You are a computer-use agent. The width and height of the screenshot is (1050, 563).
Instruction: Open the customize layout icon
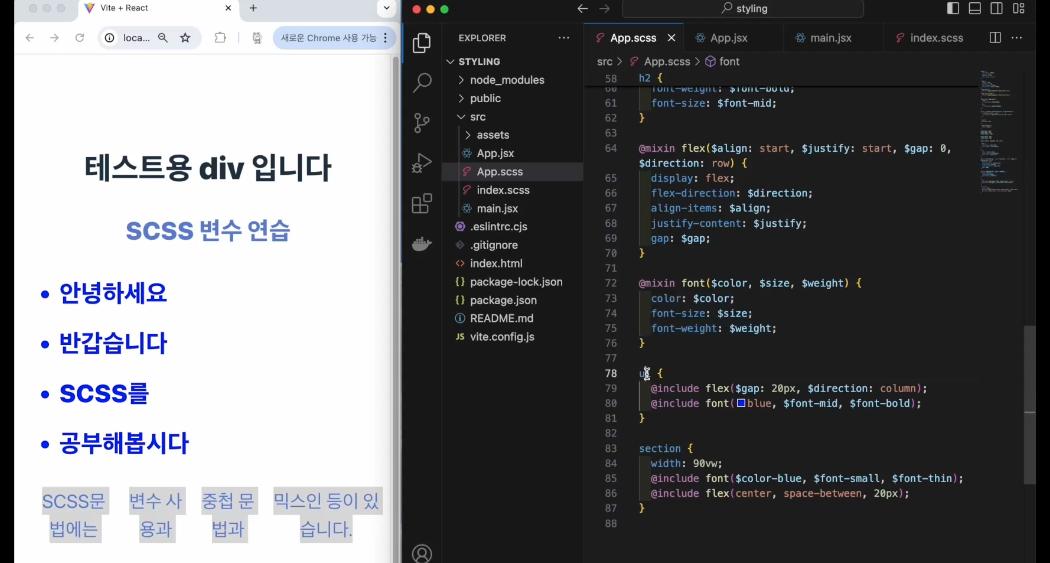(1019, 9)
